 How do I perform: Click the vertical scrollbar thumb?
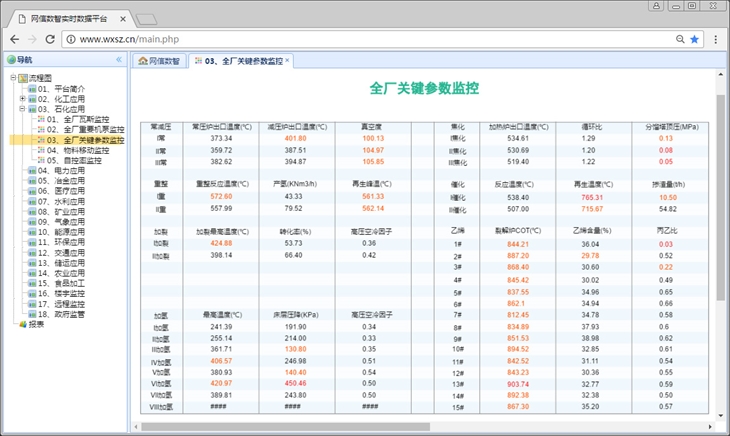point(721,197)
